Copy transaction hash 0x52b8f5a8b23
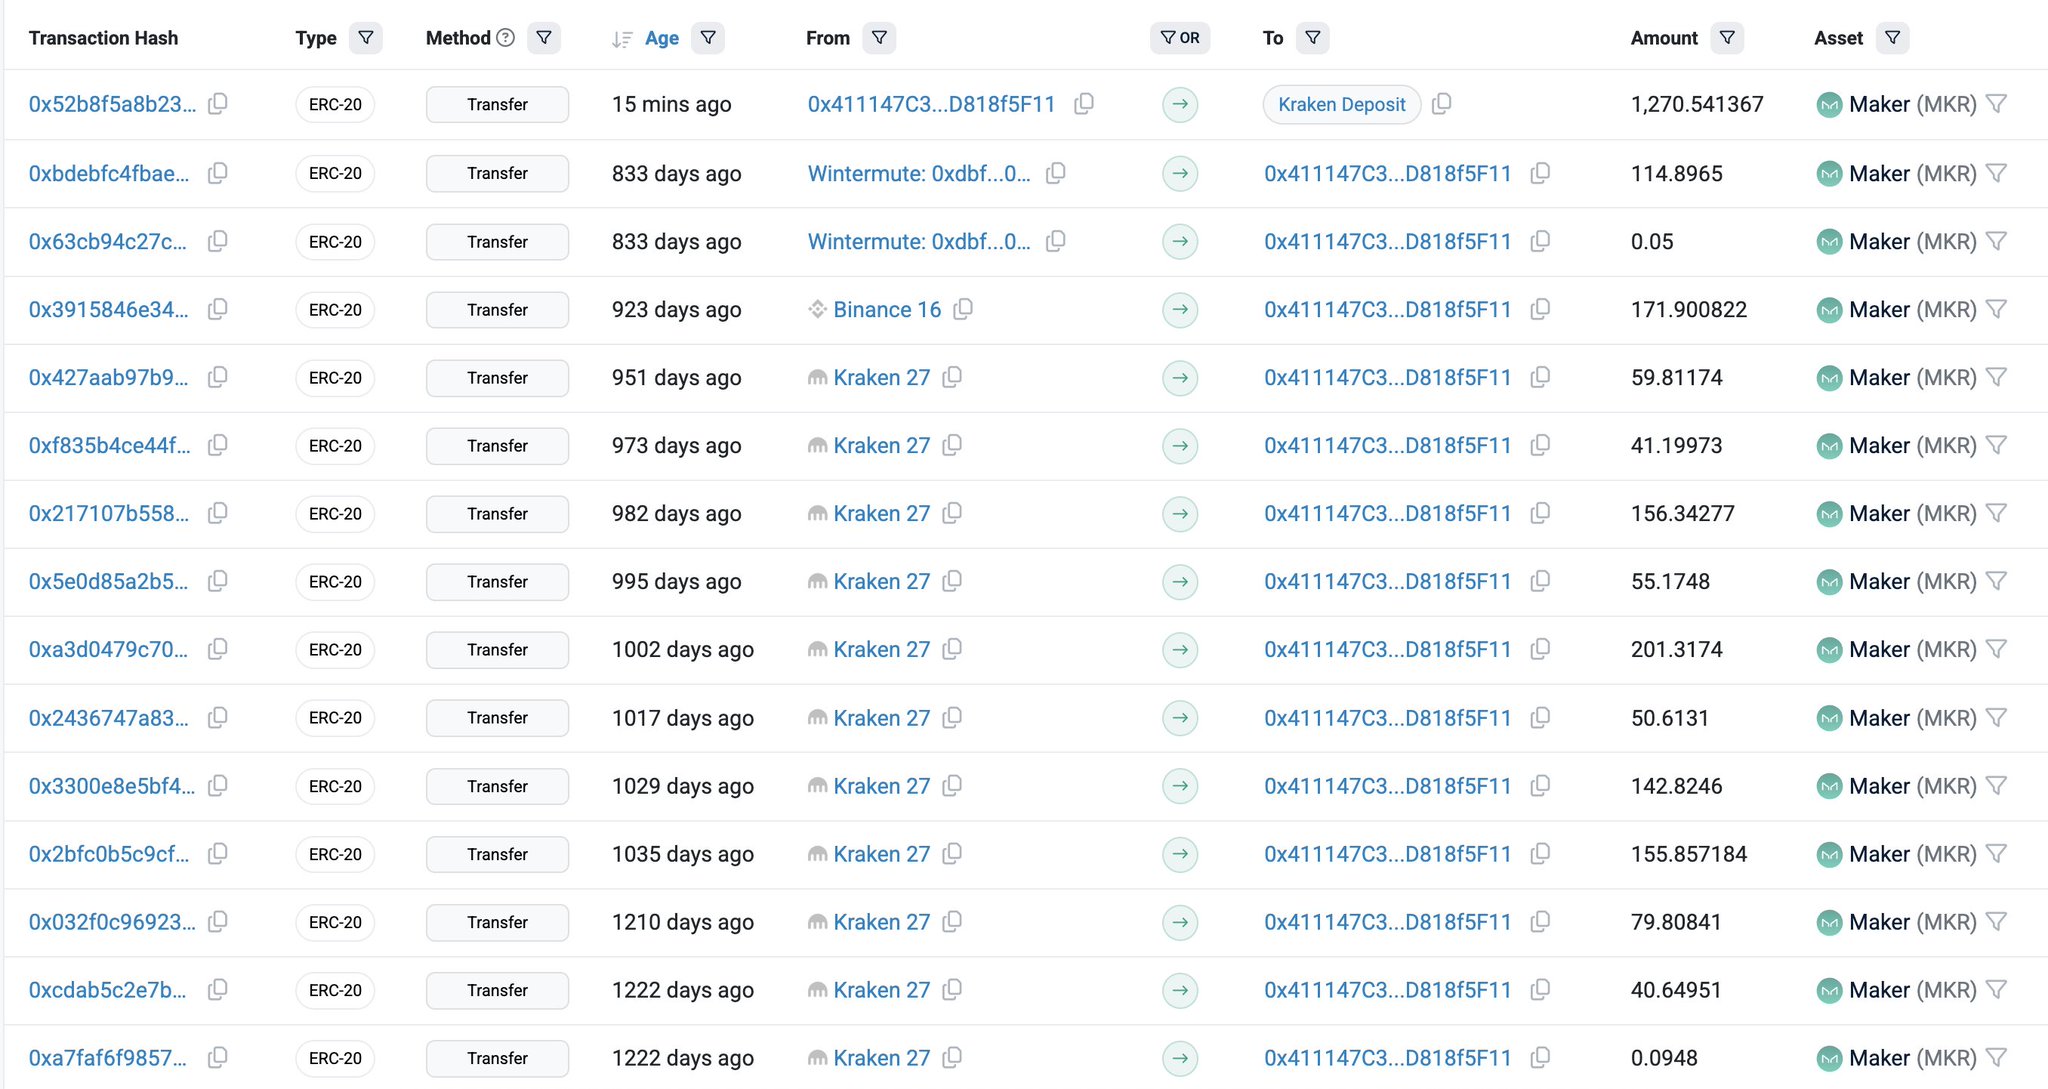Image resolution: width=2048 pixels, height=1089 pixels. coord(218,104)
